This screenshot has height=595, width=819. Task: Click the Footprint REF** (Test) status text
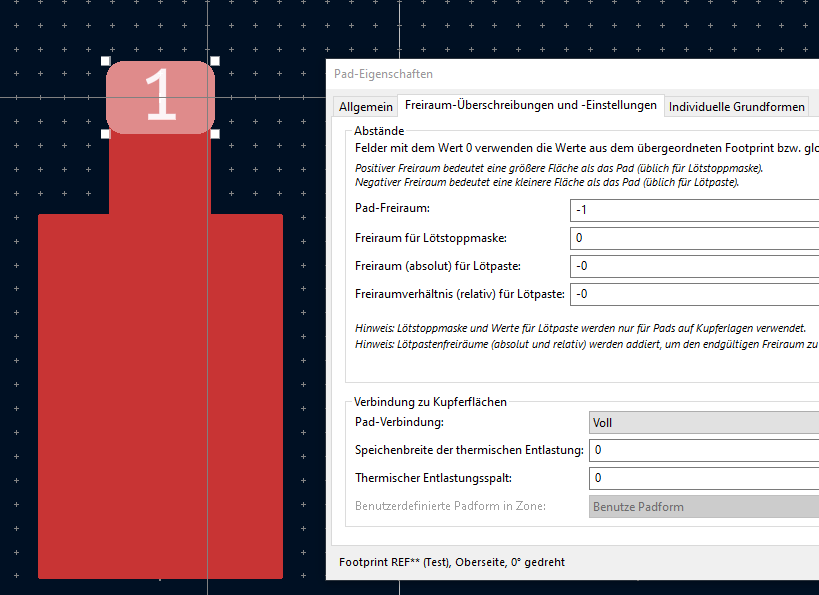click(452, 562)
